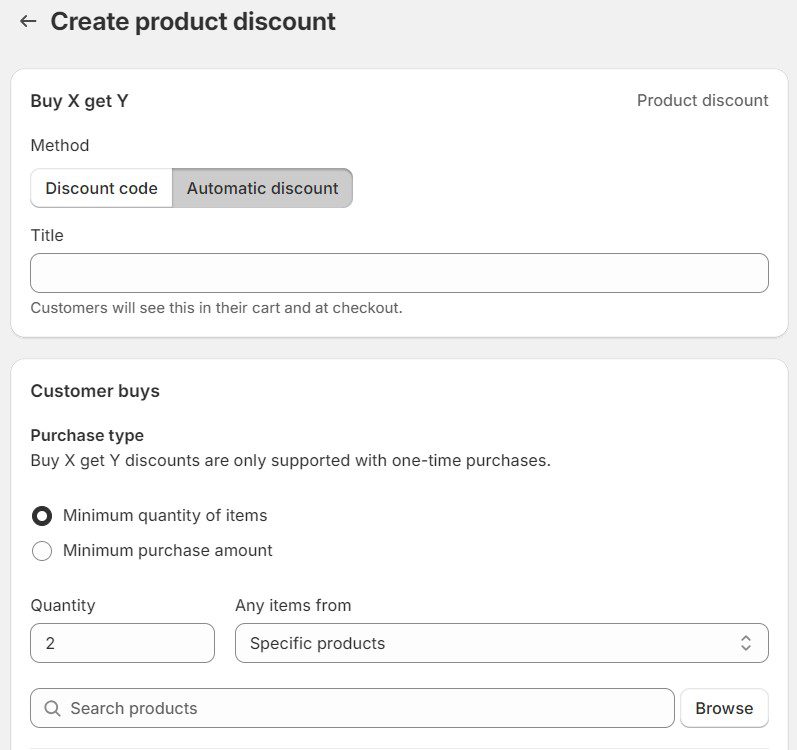Click the magnifier icon in Search products
The image size is (797, 750).
tap(53, 708)
